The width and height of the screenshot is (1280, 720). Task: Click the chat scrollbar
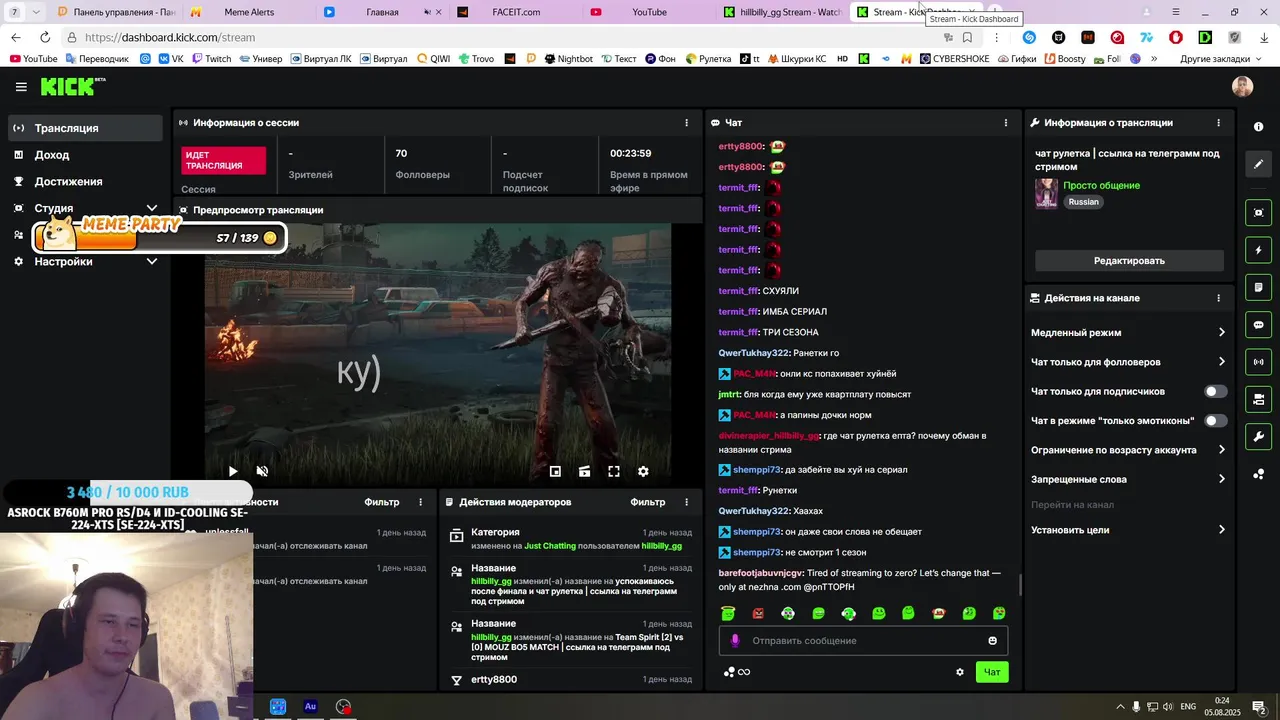coord(1020,585)
